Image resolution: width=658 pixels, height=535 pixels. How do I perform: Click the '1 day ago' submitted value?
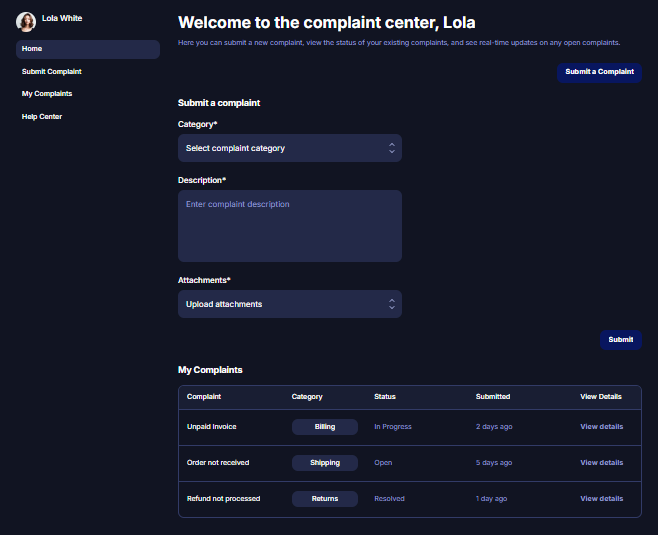(491, 499)
